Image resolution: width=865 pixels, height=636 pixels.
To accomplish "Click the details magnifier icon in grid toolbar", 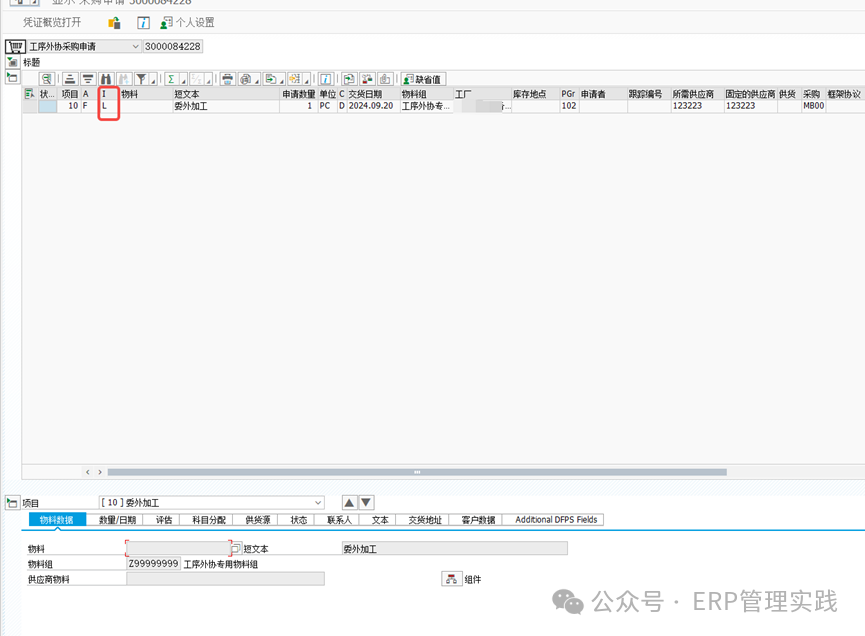I will (x=46, y=79).
